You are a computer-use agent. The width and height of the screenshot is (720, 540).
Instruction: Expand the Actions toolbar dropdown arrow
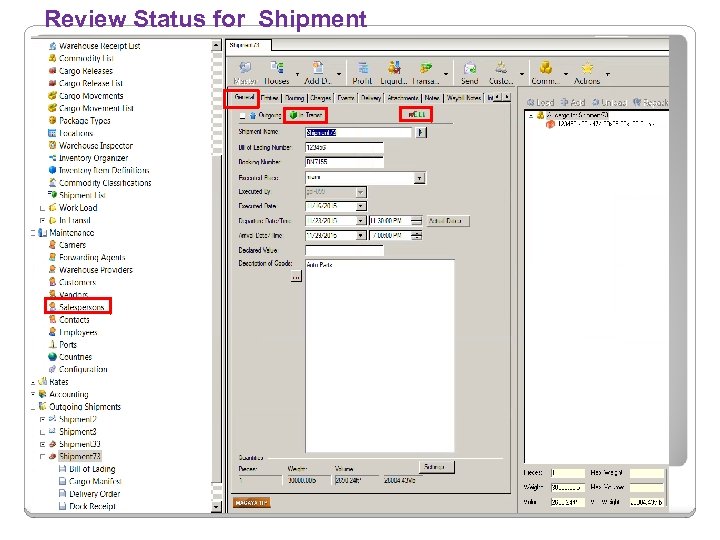(608, 74)
